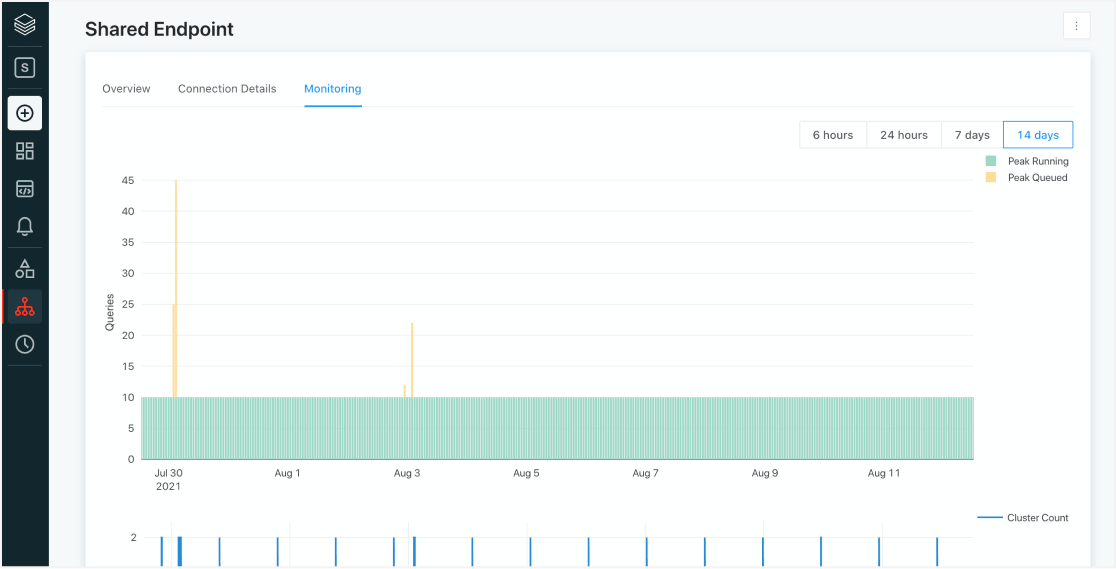This screenshot has height=569, width=1116.
Task: Set time range to 24 hours
Action: pyautogui.click(x=904, y=135)
